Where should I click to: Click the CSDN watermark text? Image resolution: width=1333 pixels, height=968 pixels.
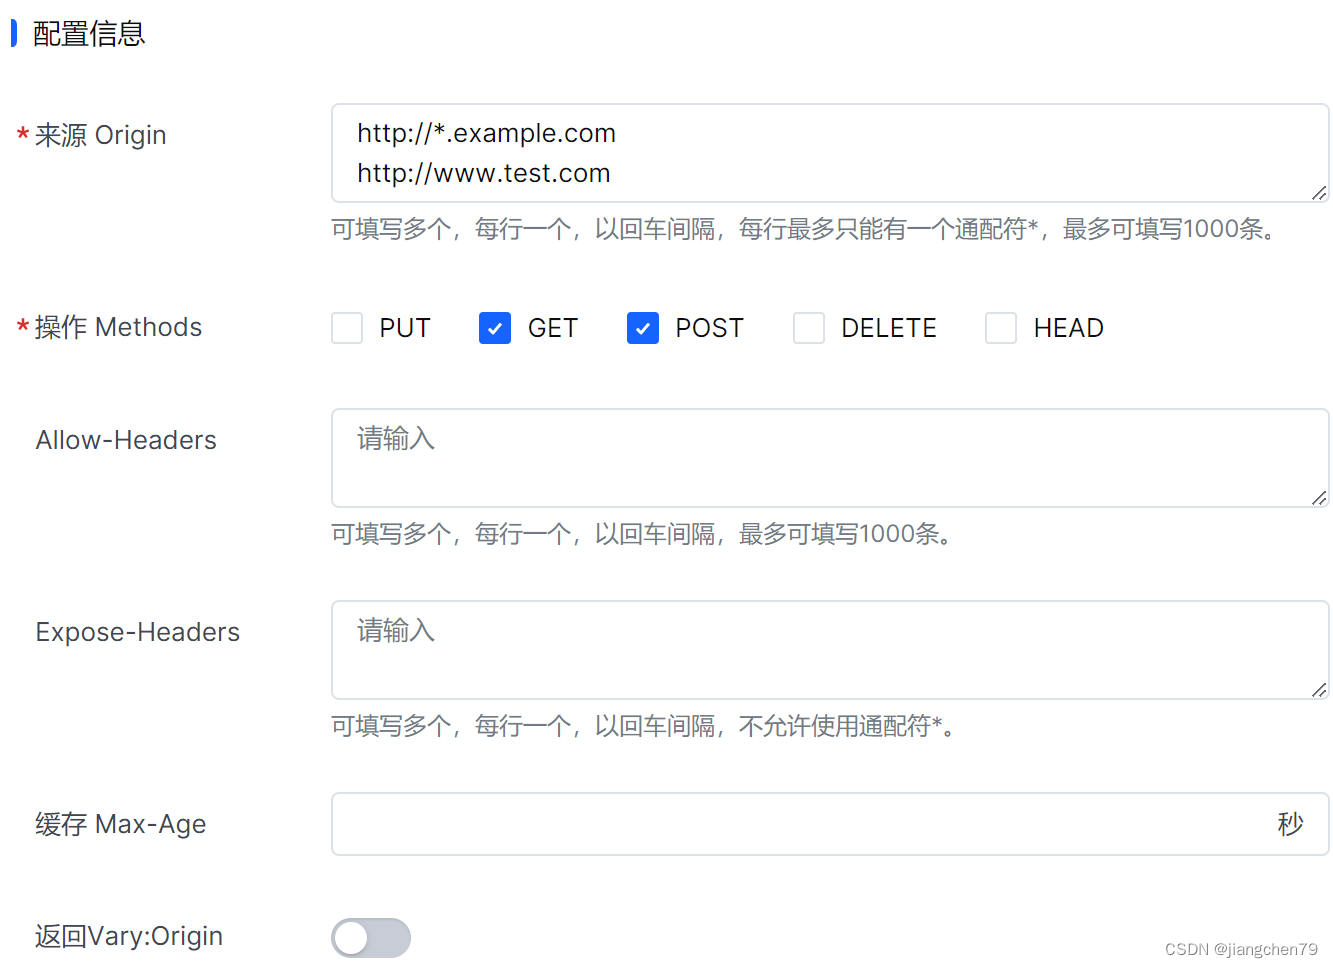coord(1240,948)
